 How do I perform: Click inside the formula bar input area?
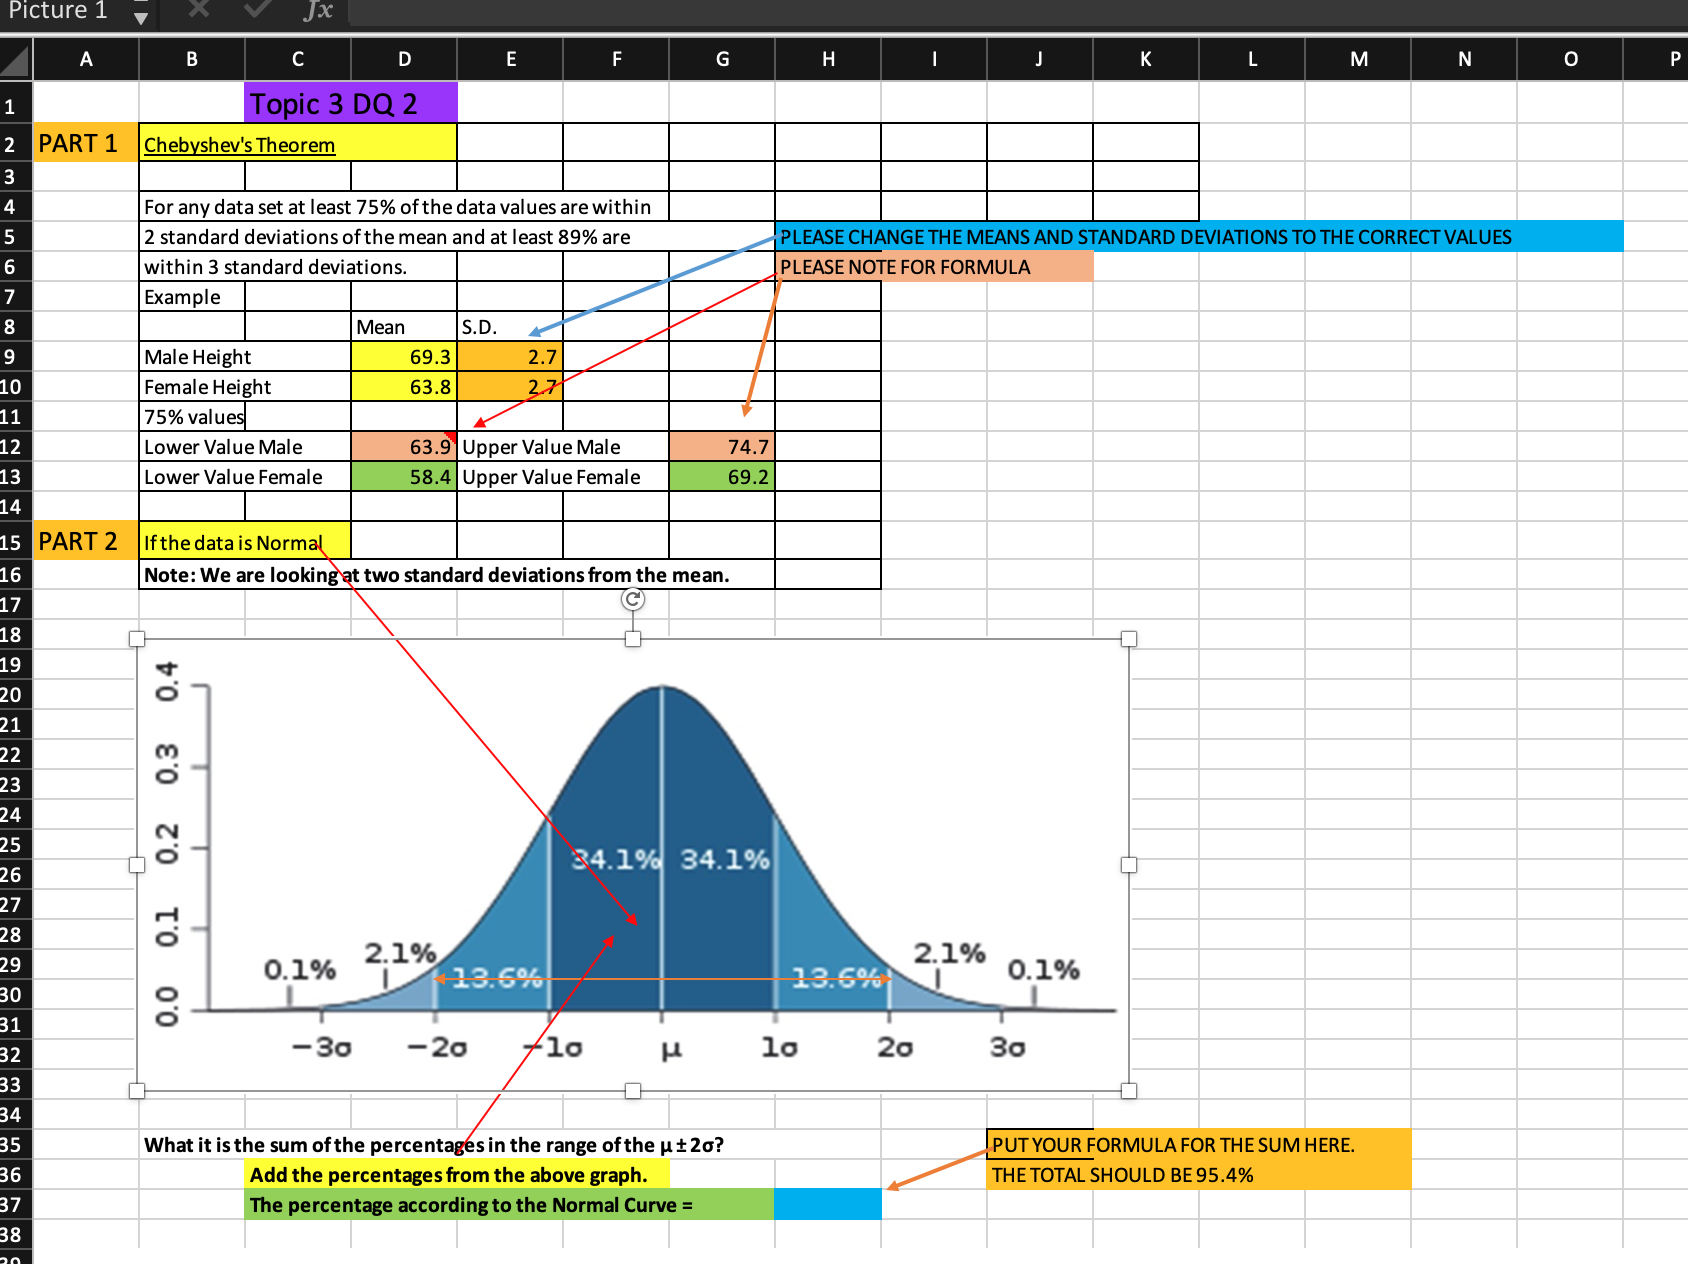1018,12
